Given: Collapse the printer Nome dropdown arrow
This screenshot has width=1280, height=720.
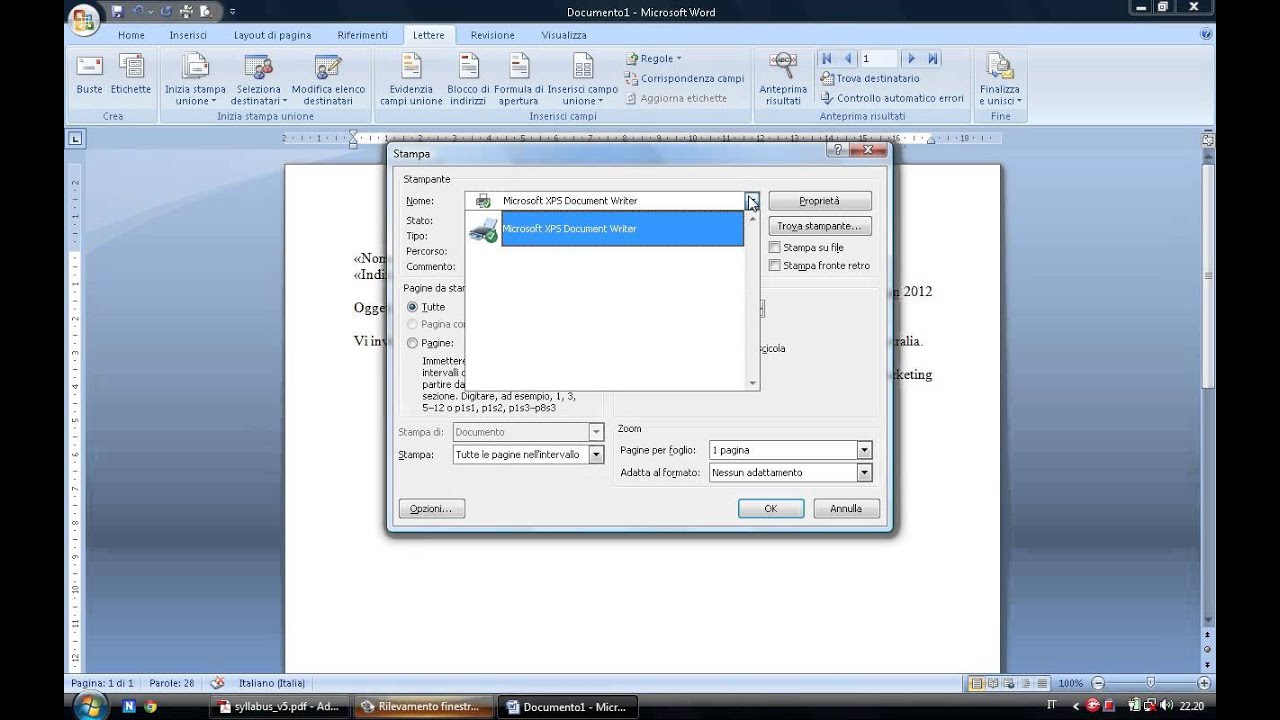Looking at the screenshot, I should point(752,201).
